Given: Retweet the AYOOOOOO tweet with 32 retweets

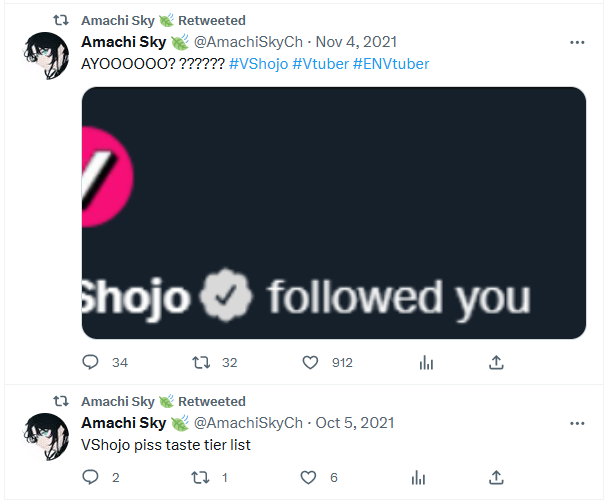Looking at the screenshot, I should (201, 362).
